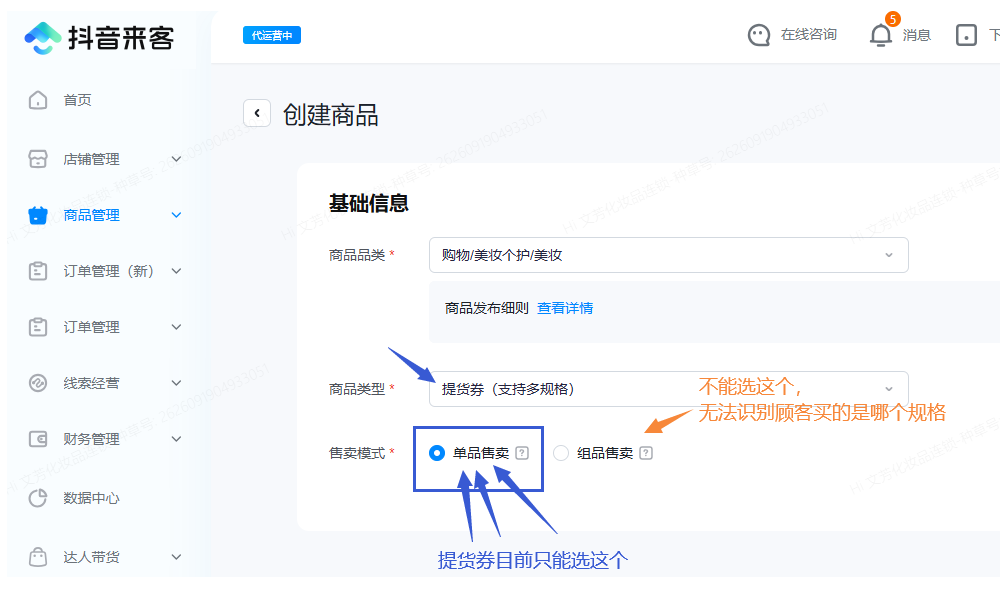This screenshot has width=1000, height=596.
Task: Click the online consultation chat icon
Action: [x=759, y=35]
